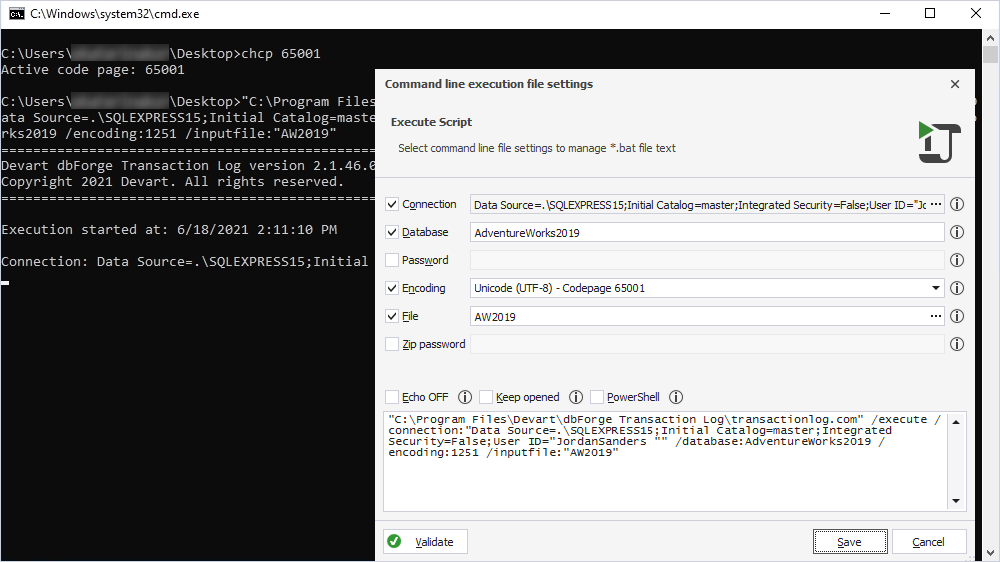This screenshot has width=1000, height=562.
Task: Uncheck the File checkbox
Action: coord(392,316)
